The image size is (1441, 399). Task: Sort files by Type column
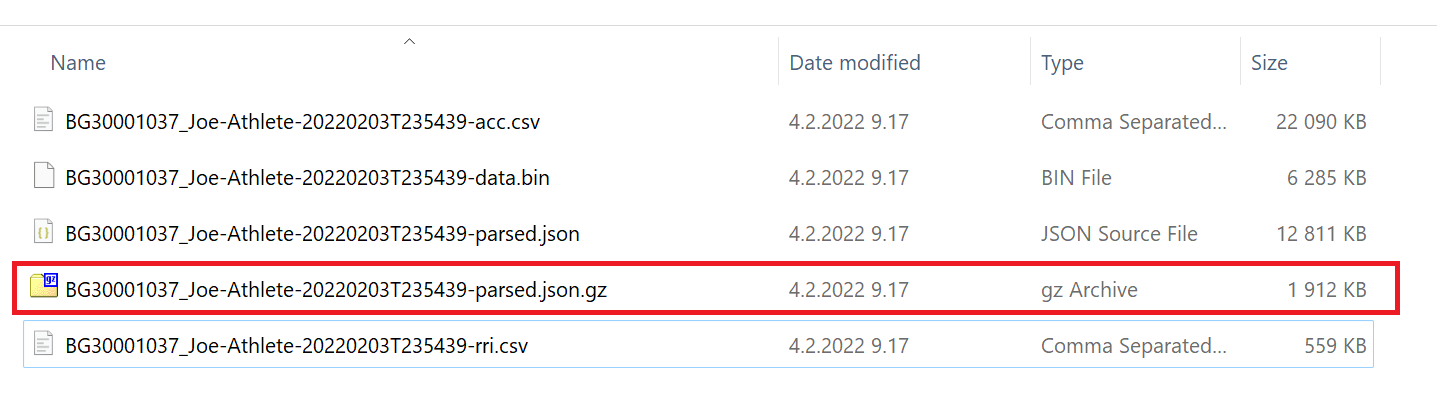1062,62
